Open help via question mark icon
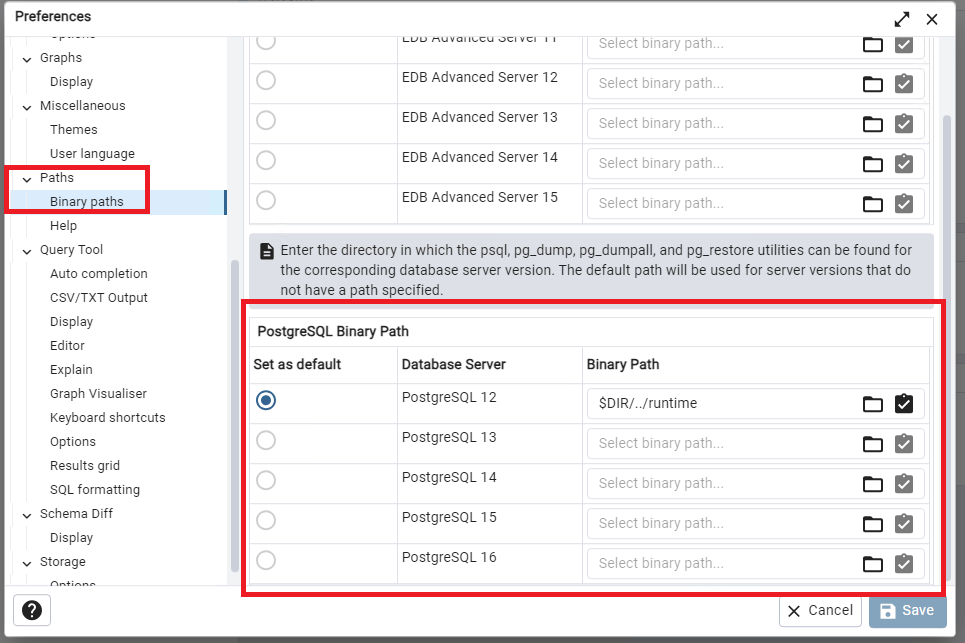The height and width of the screenshot is (643, 965). pos(32,610)
